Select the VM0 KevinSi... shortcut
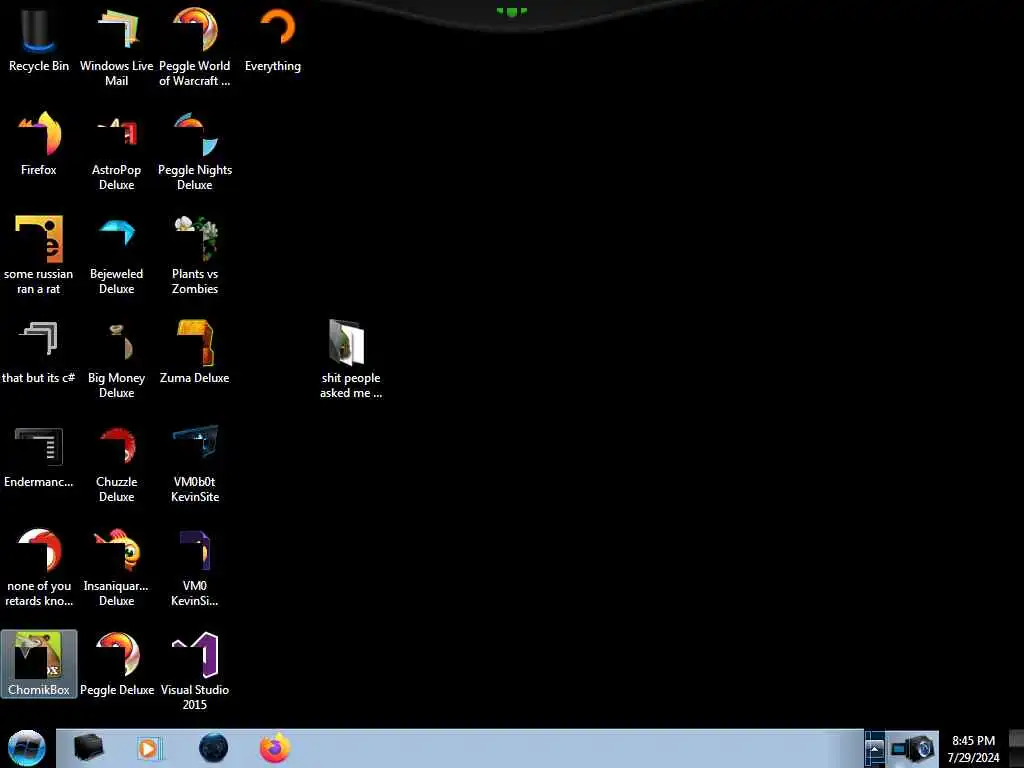1024x768 pixels. pyautogui.click(x=195, y=568)
